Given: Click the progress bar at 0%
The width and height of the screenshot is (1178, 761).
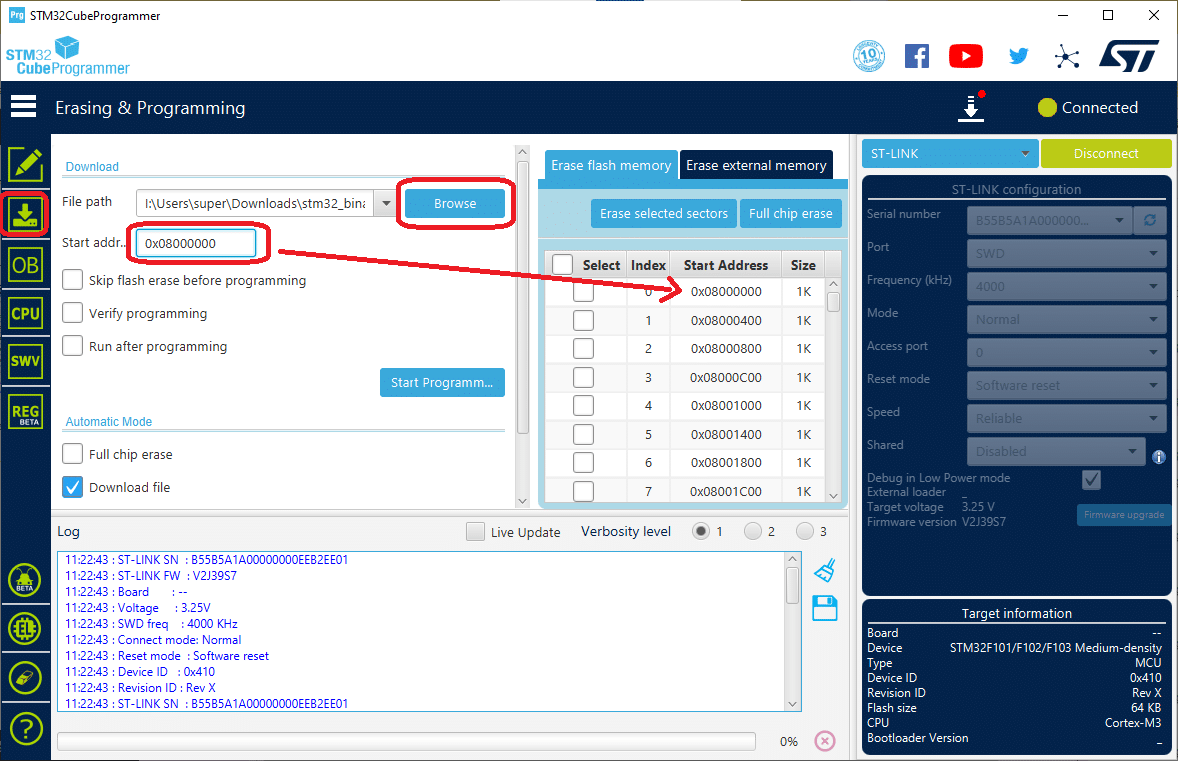Looking at the screenshot, I should pyautogui.click(x=406, y=741).
